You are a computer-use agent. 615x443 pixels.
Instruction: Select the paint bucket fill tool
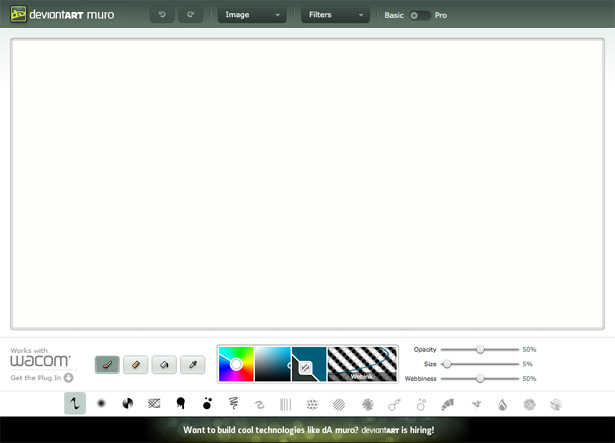coord(164,365)
